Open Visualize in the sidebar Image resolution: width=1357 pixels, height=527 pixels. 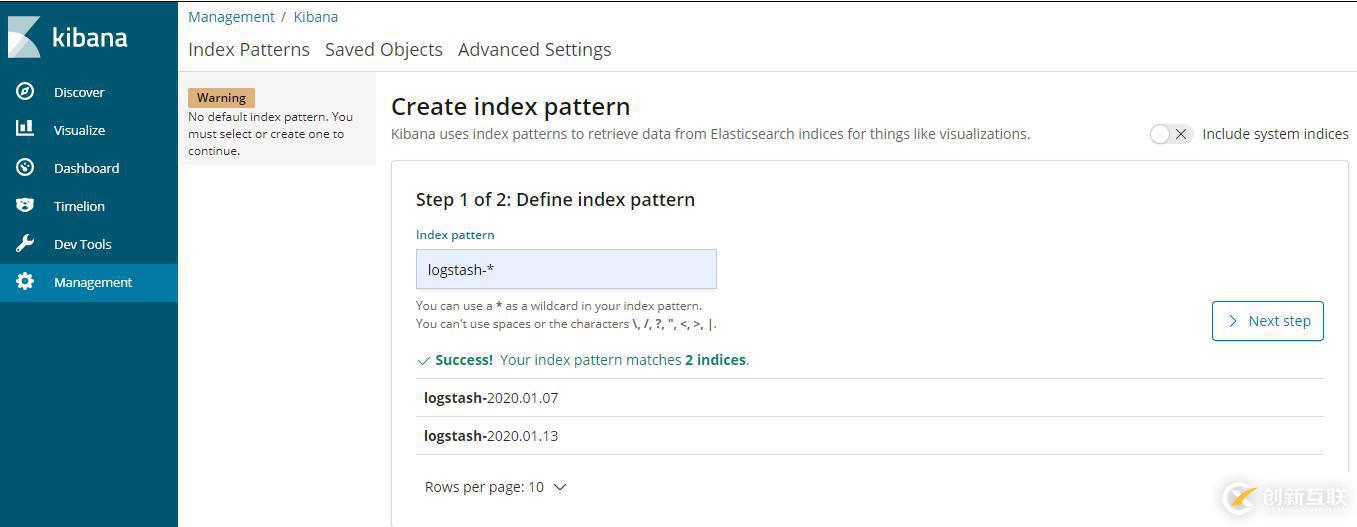[89, 130]
